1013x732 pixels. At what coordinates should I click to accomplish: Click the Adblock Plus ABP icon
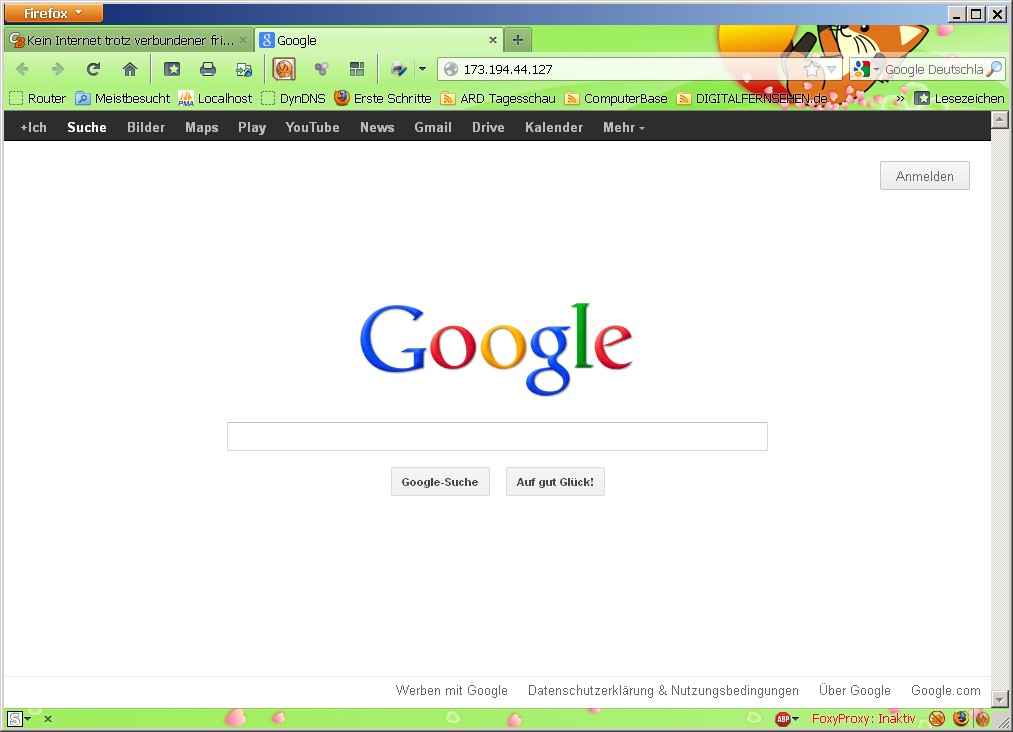782,718
